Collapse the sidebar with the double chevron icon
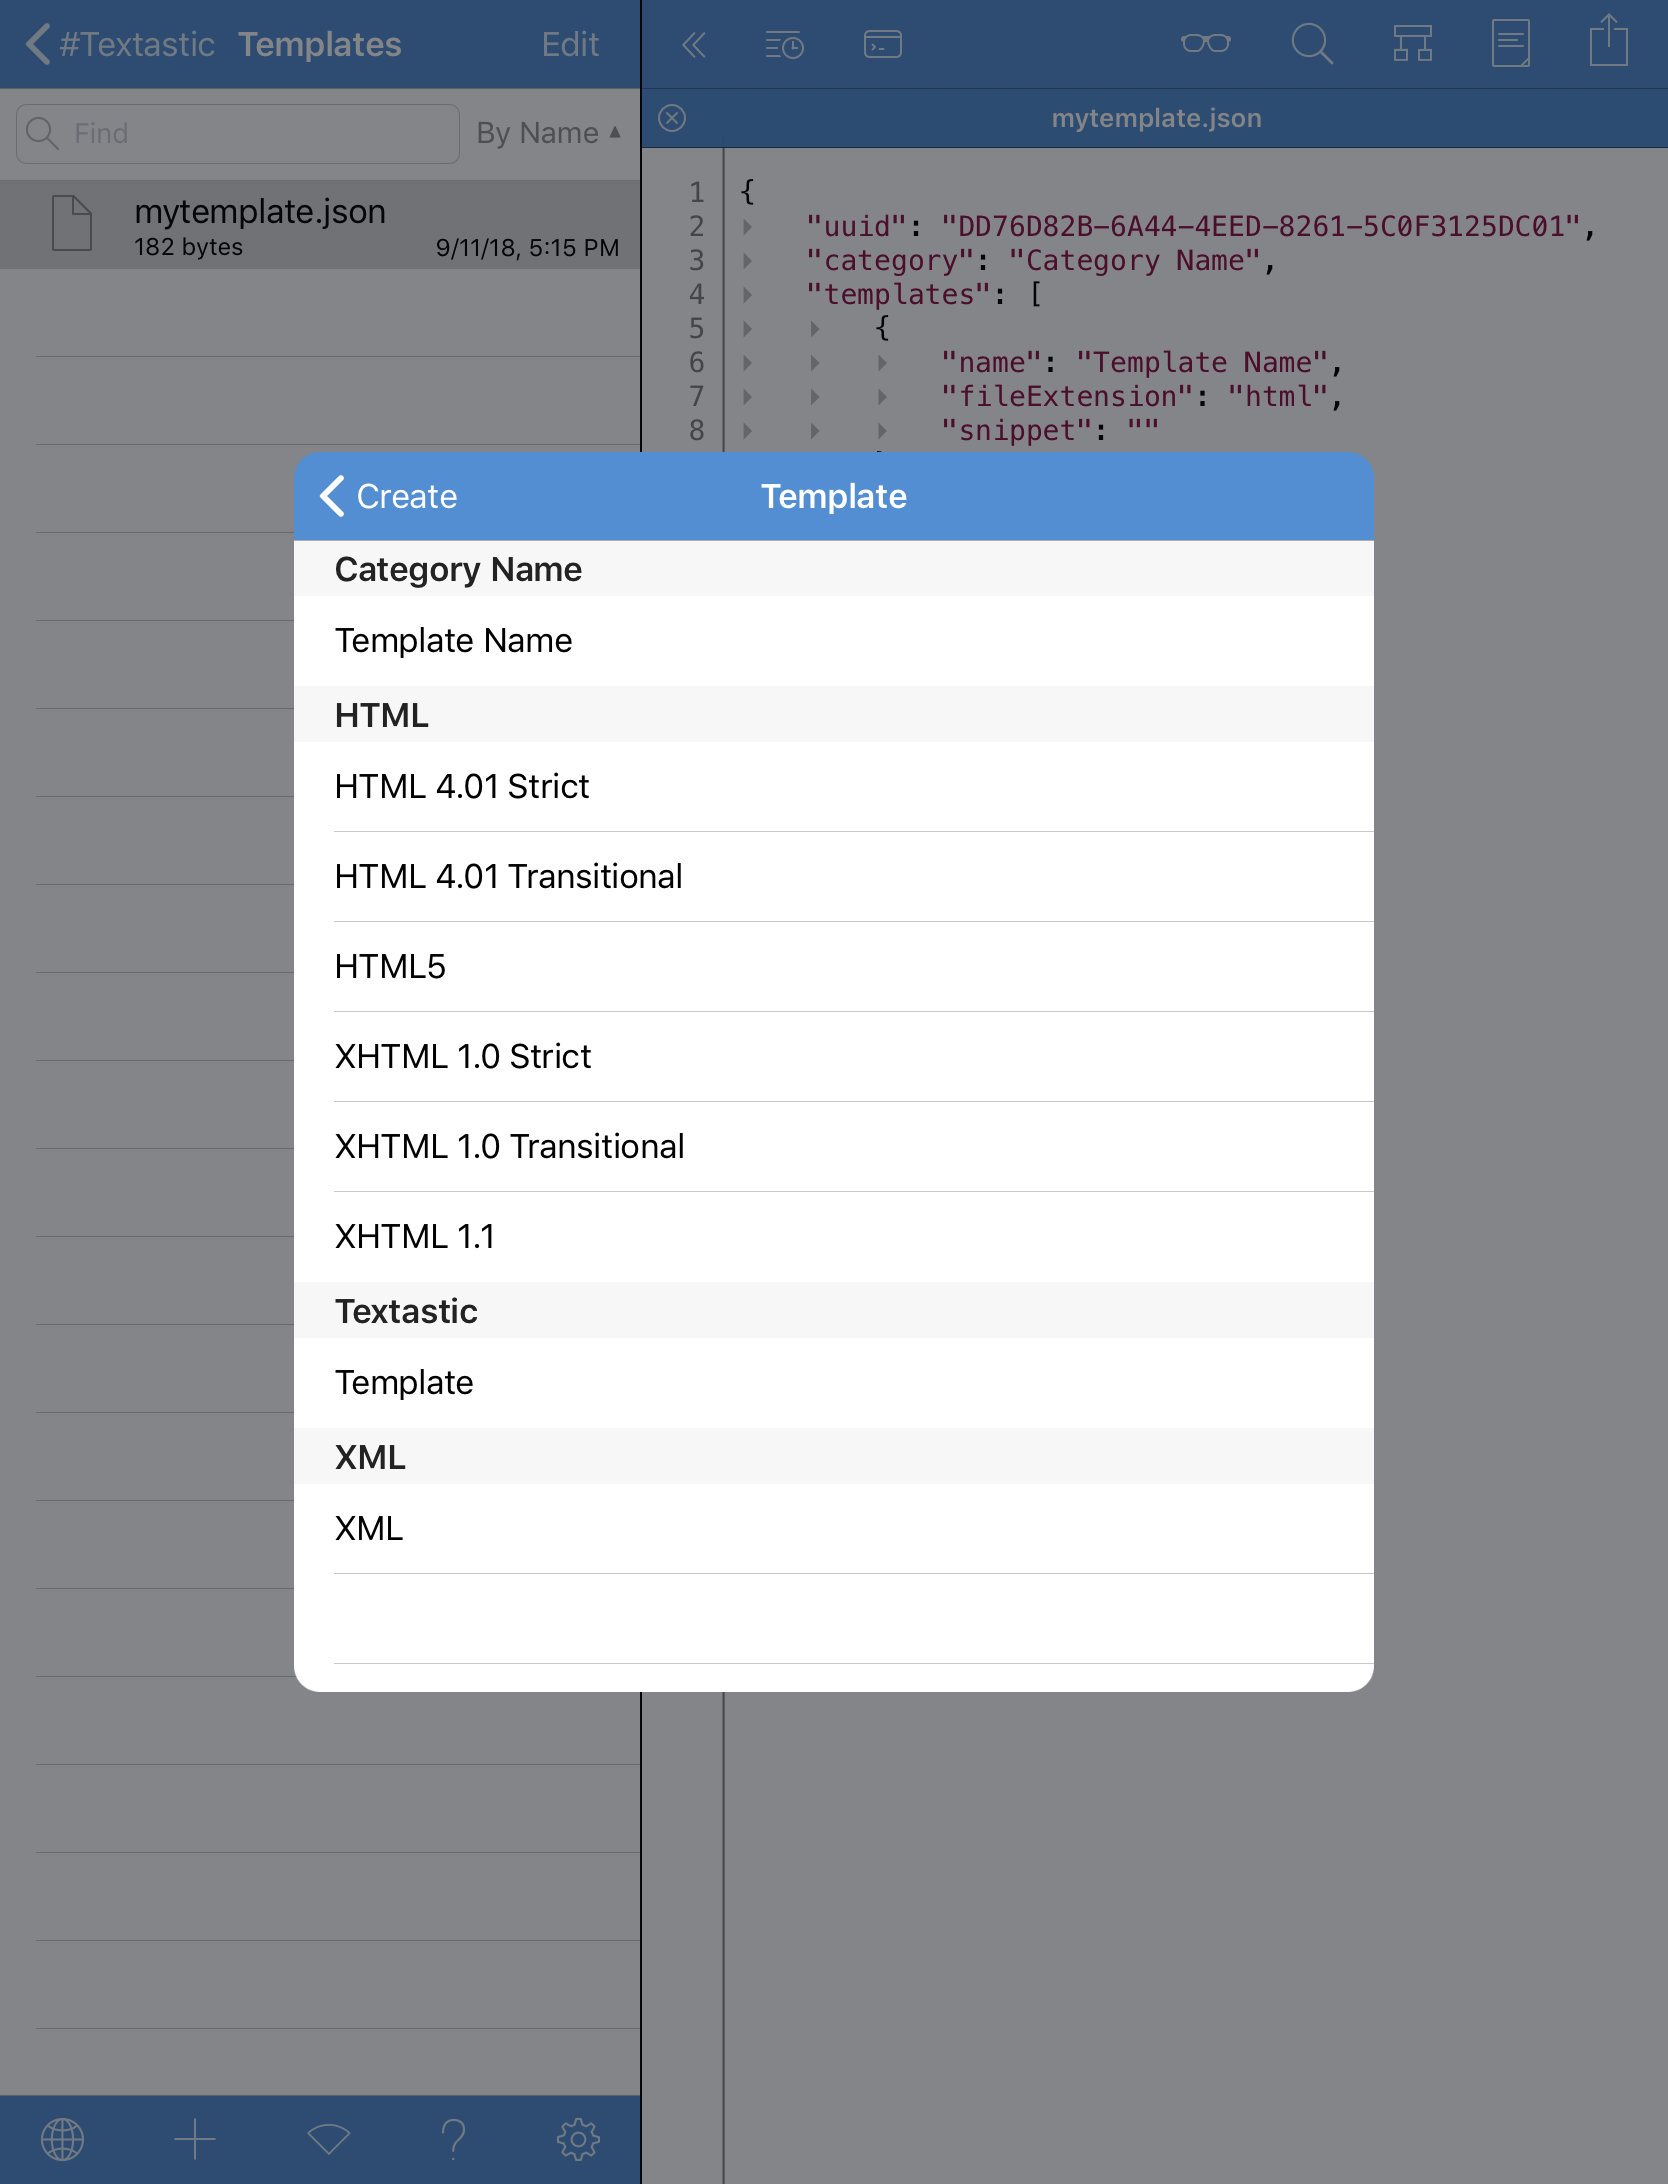The image size is (1668, 2184). (694, 44)
